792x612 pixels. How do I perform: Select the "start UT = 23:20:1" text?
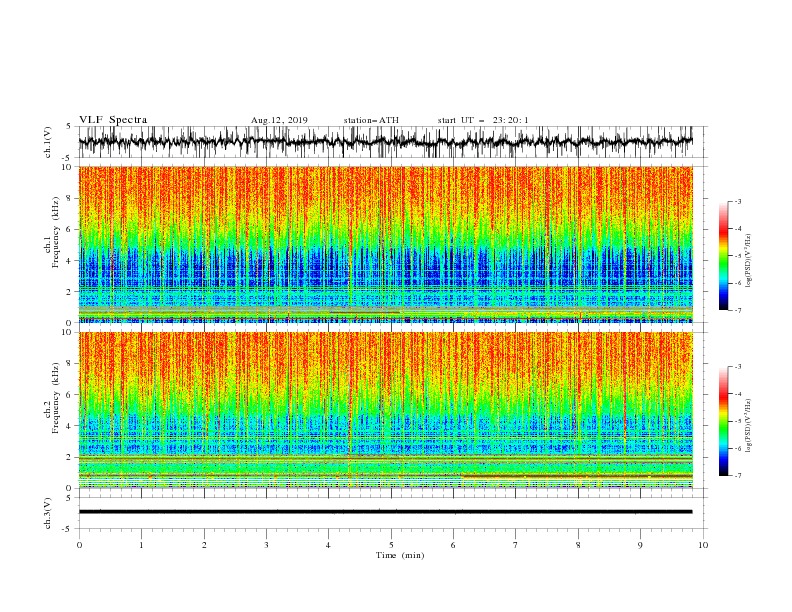pyautogui.click(x=483, y=120)
